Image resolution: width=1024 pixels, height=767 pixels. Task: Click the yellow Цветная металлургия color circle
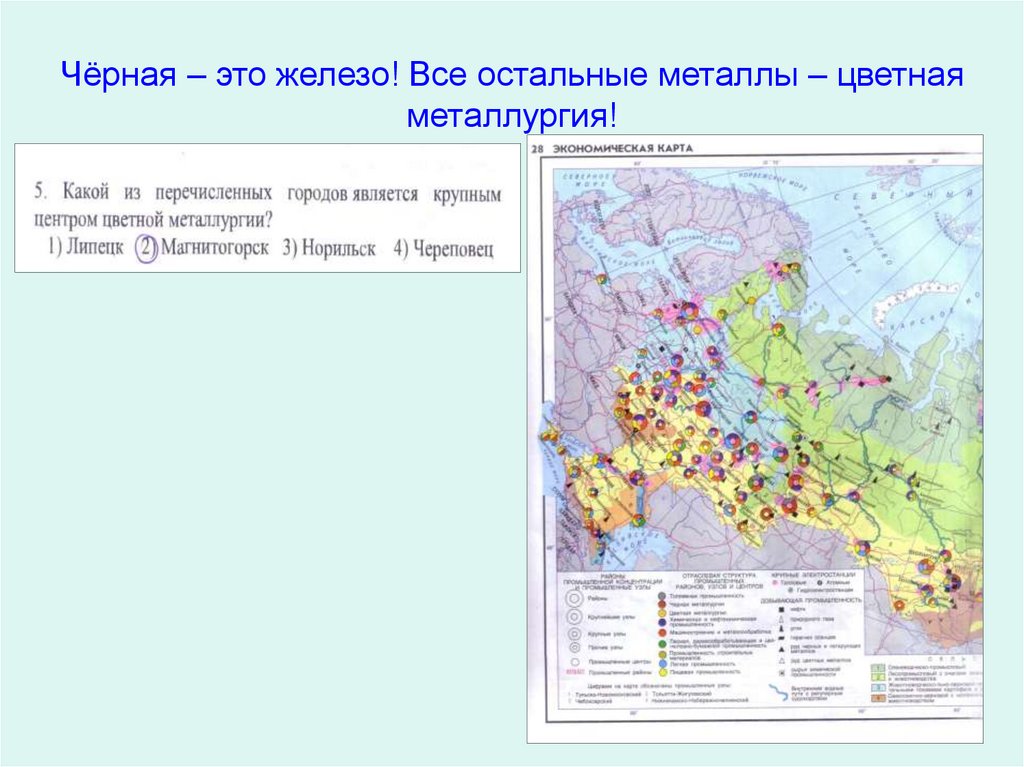click(662, 612)
